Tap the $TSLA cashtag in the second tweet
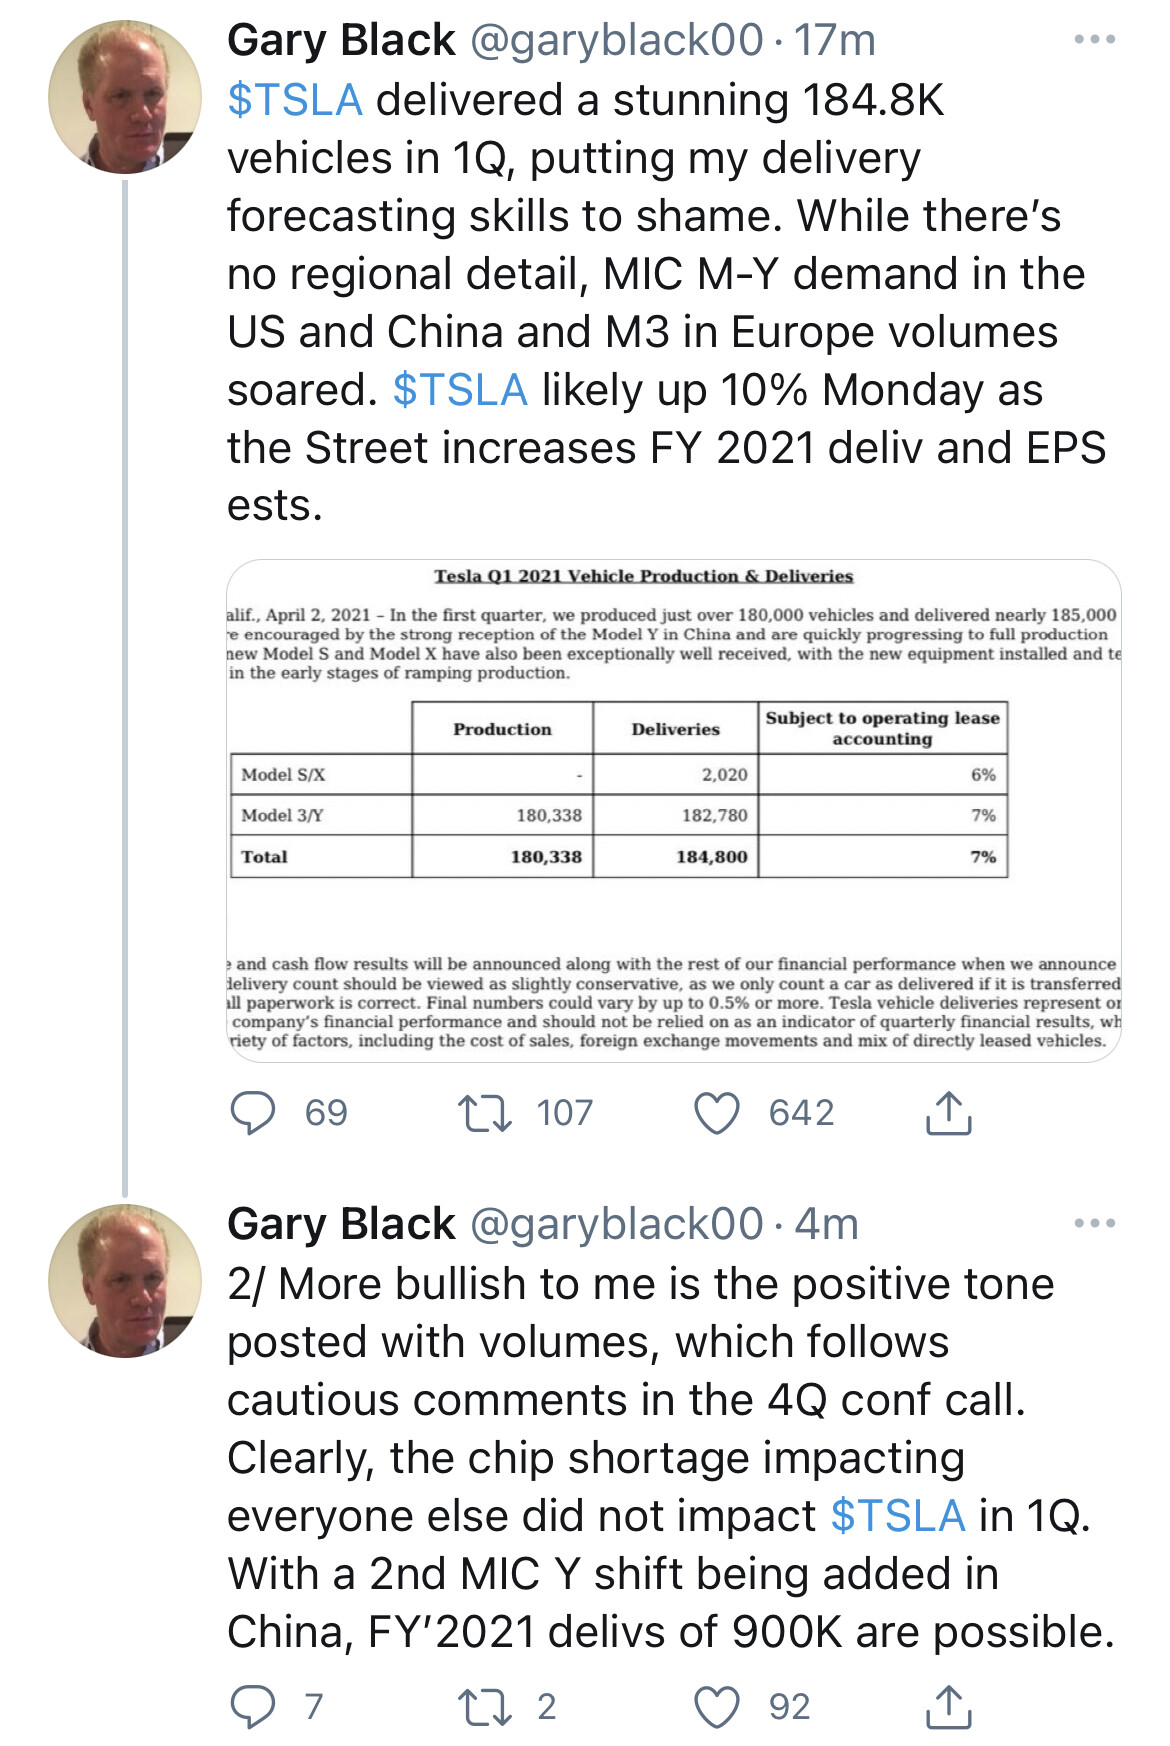 point(898,1516)
